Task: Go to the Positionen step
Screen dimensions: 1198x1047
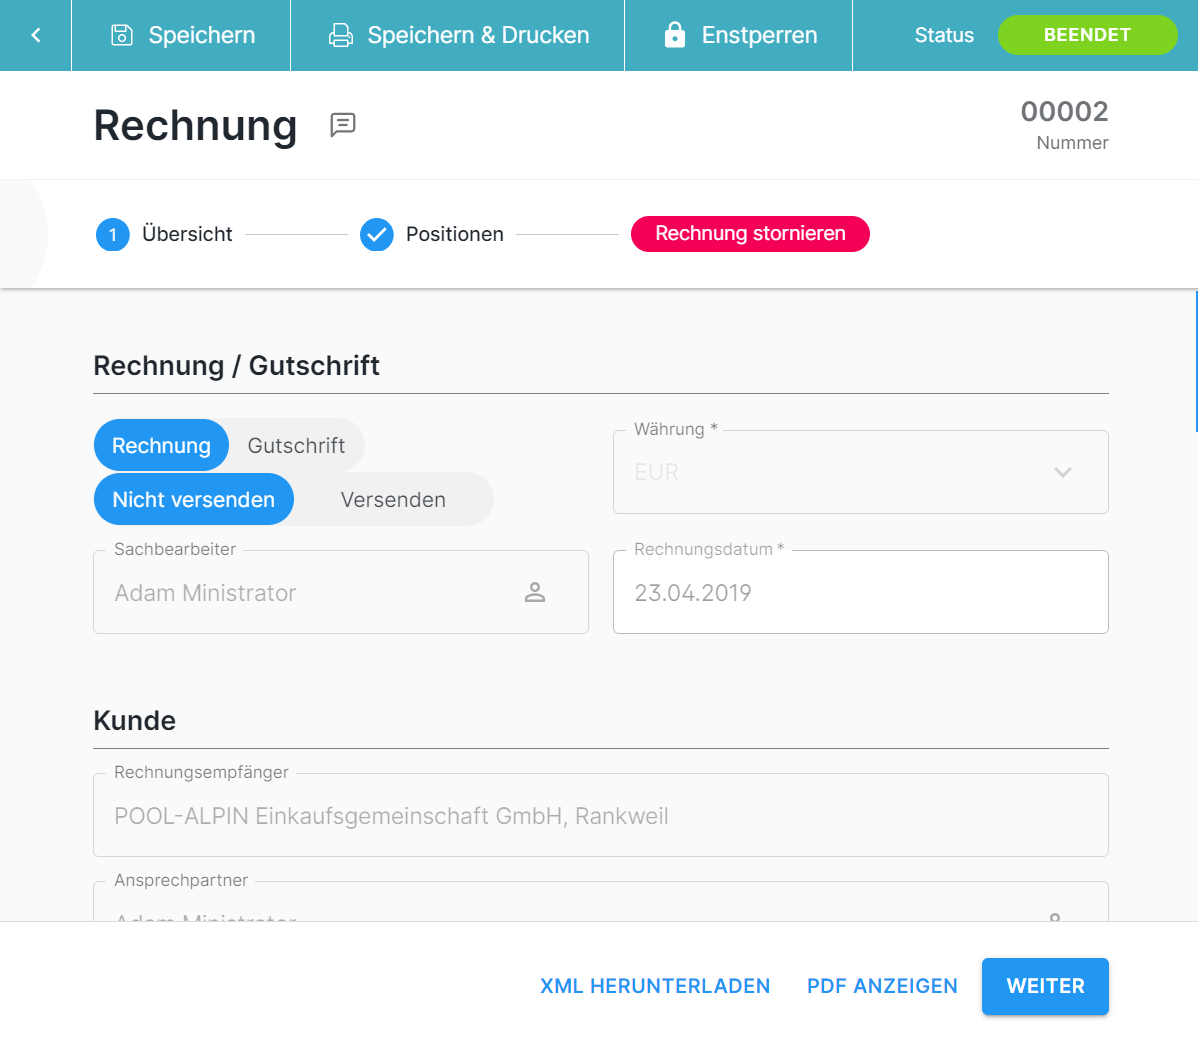Action: click(454, 235)
